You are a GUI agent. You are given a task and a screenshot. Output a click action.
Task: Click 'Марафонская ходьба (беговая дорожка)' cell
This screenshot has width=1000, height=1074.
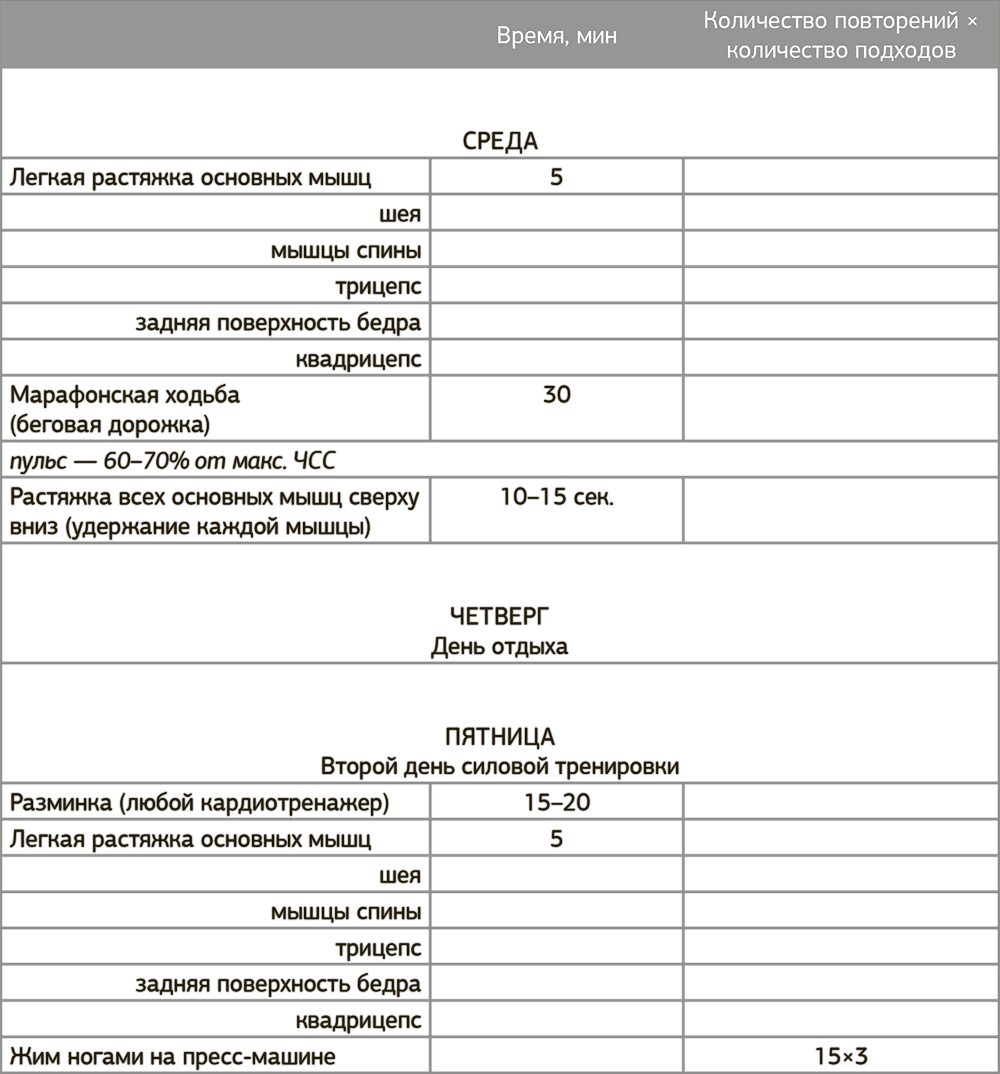tap(125, 409)
